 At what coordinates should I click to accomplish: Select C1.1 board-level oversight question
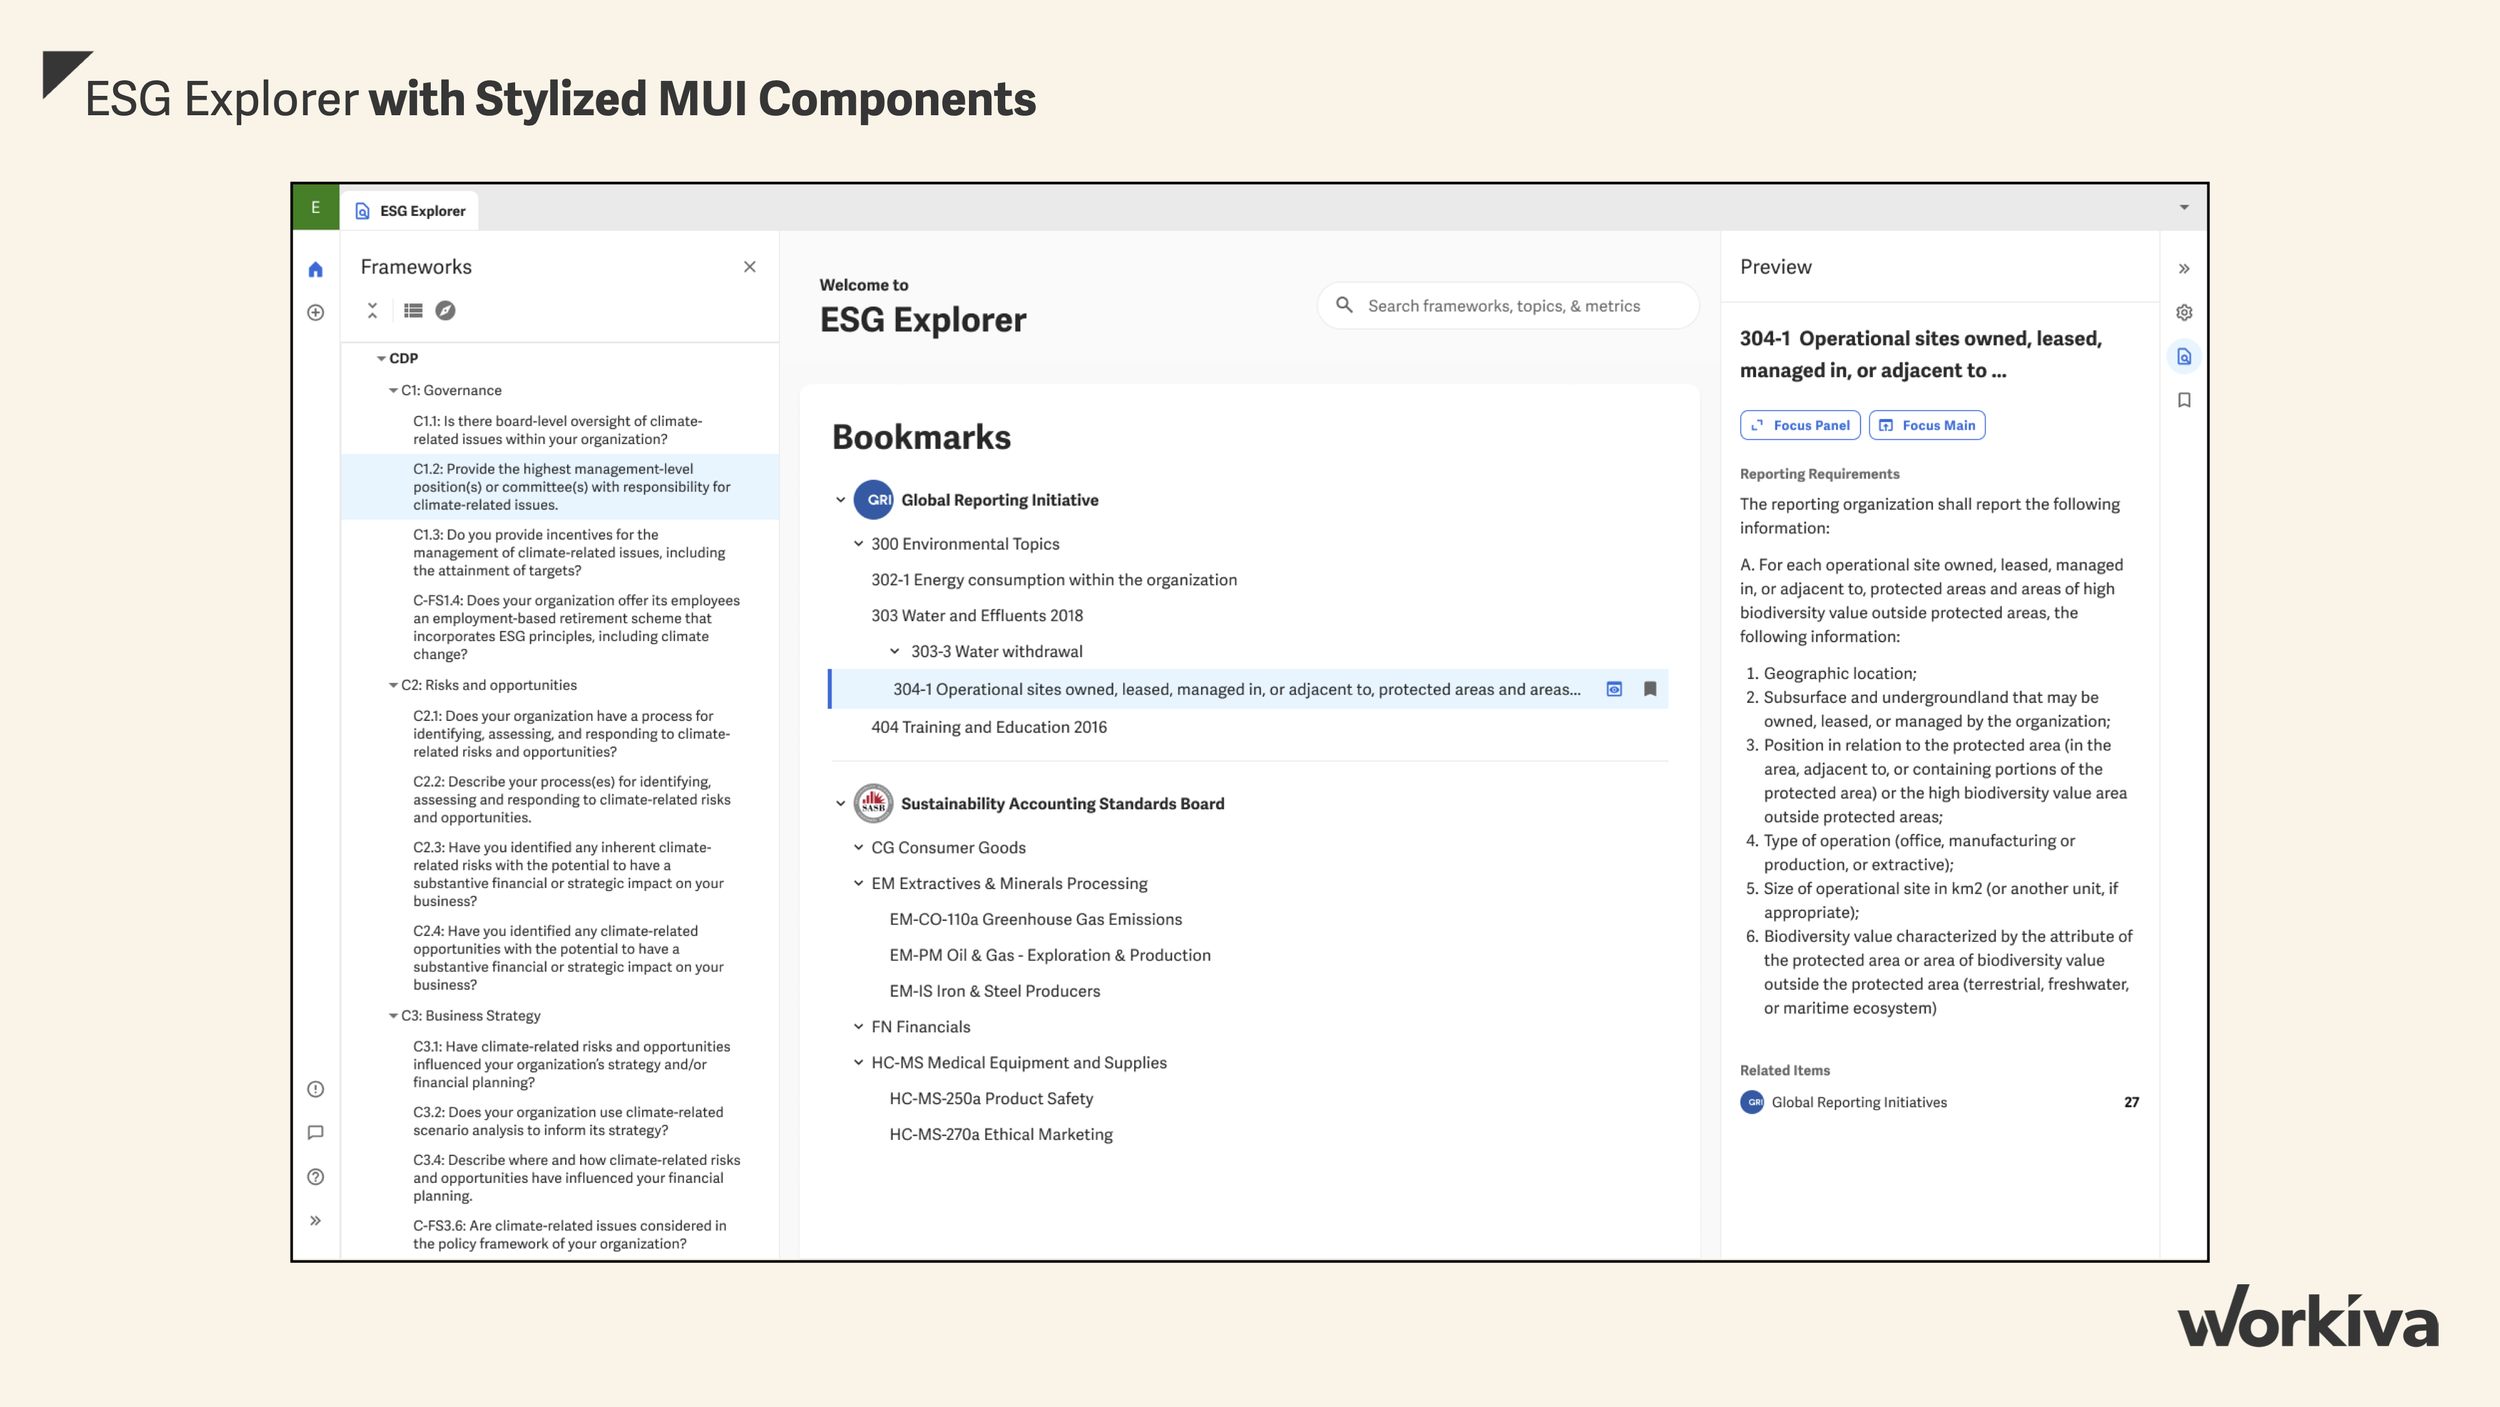[559, 430]
